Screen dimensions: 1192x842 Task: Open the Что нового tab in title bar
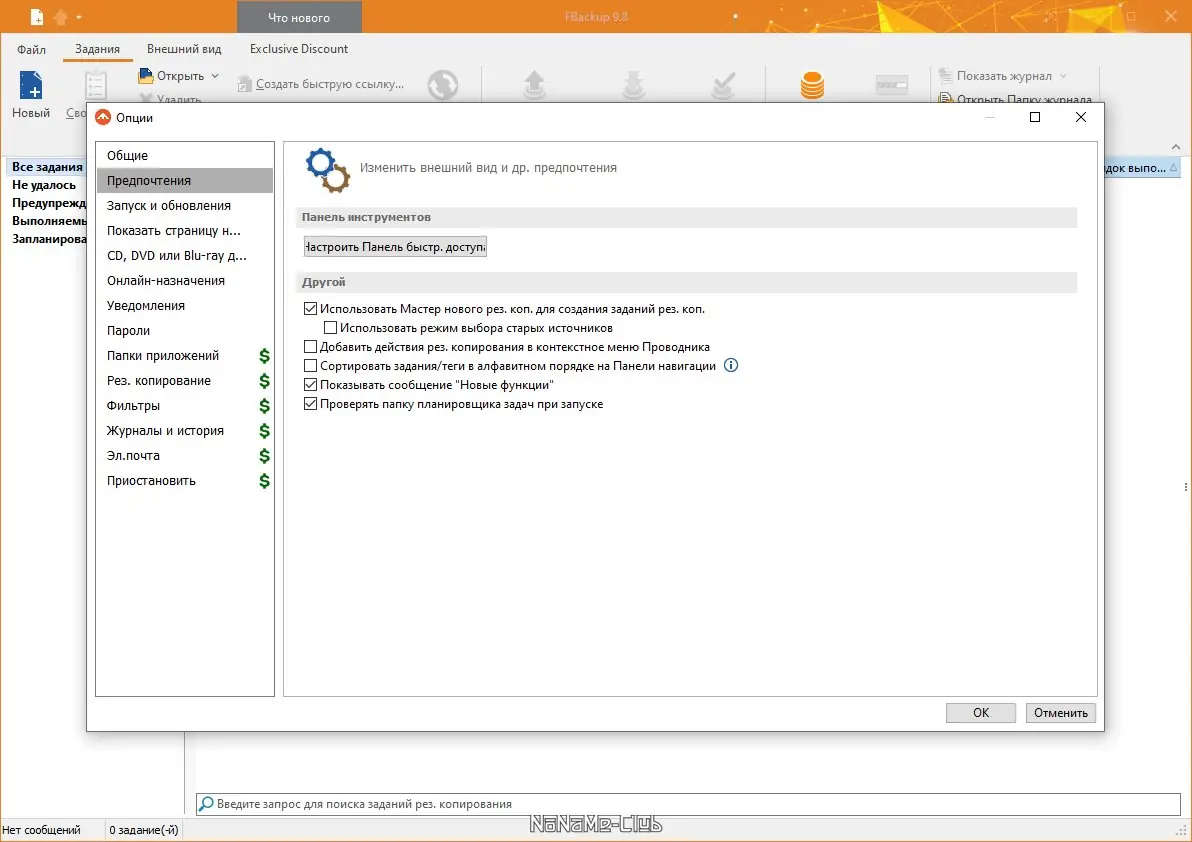pyautogui.click(x=300, y=17)
